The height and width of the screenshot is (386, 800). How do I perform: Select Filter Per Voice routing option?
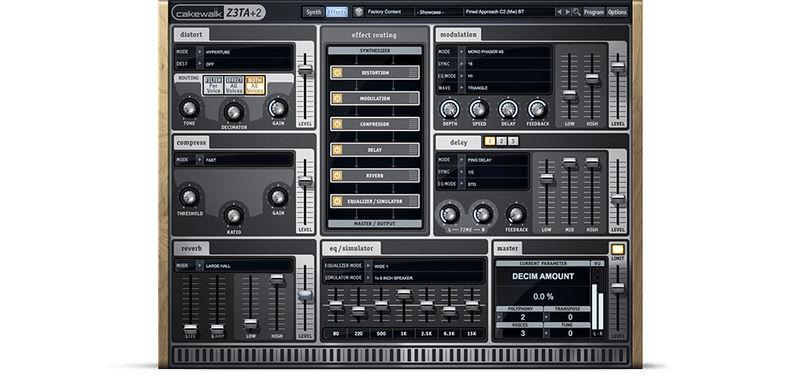click(213, 85)
